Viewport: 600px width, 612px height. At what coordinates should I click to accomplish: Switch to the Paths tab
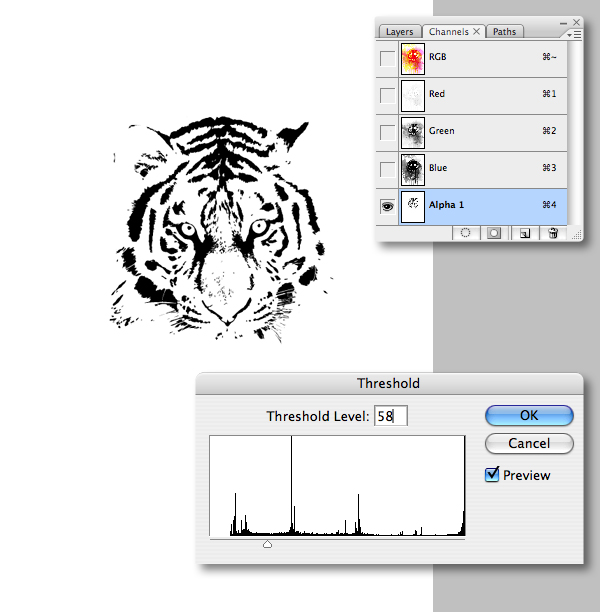pyautogui.click(x=504, y=32)
